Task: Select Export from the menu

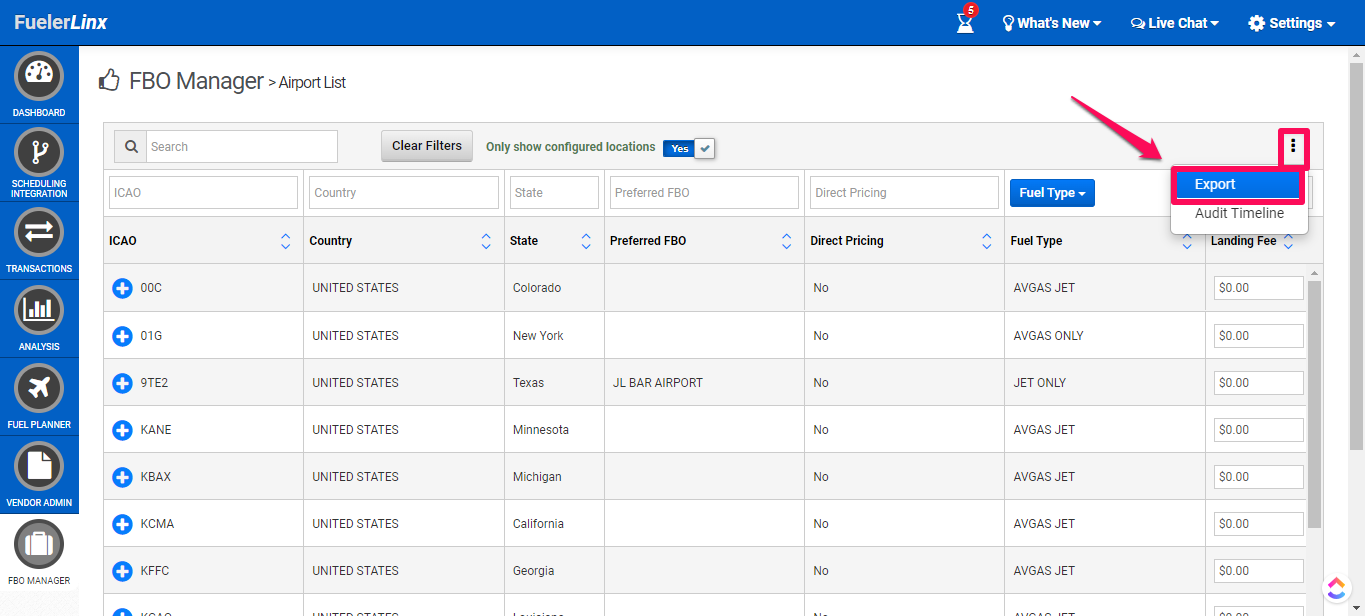Action: [x=1237, y=185]
